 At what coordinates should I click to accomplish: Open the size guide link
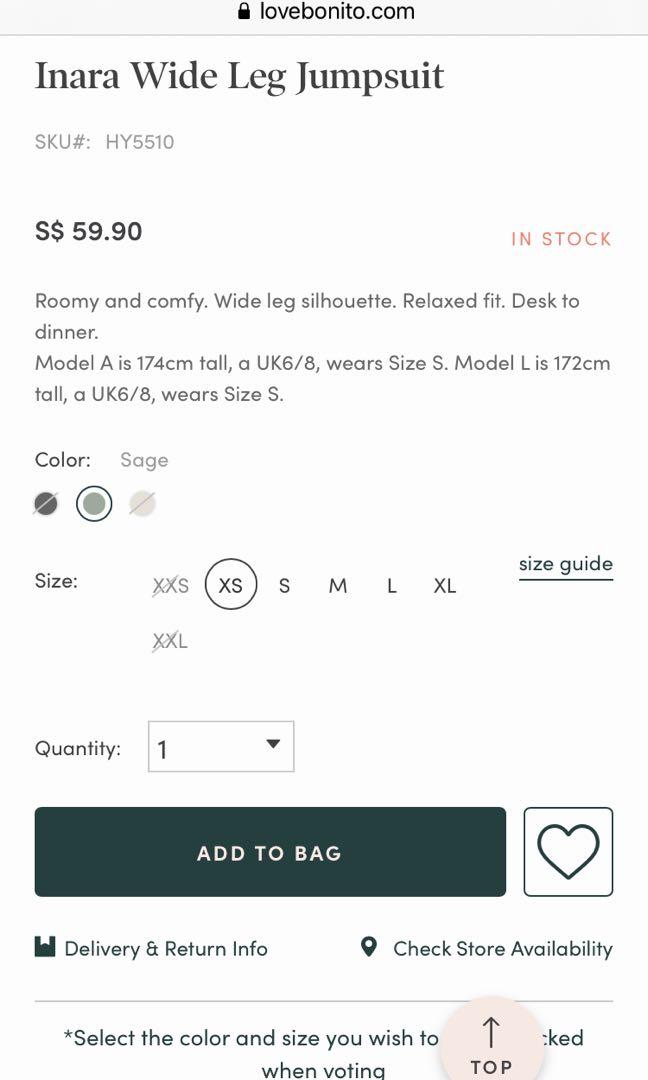point(565,563)
